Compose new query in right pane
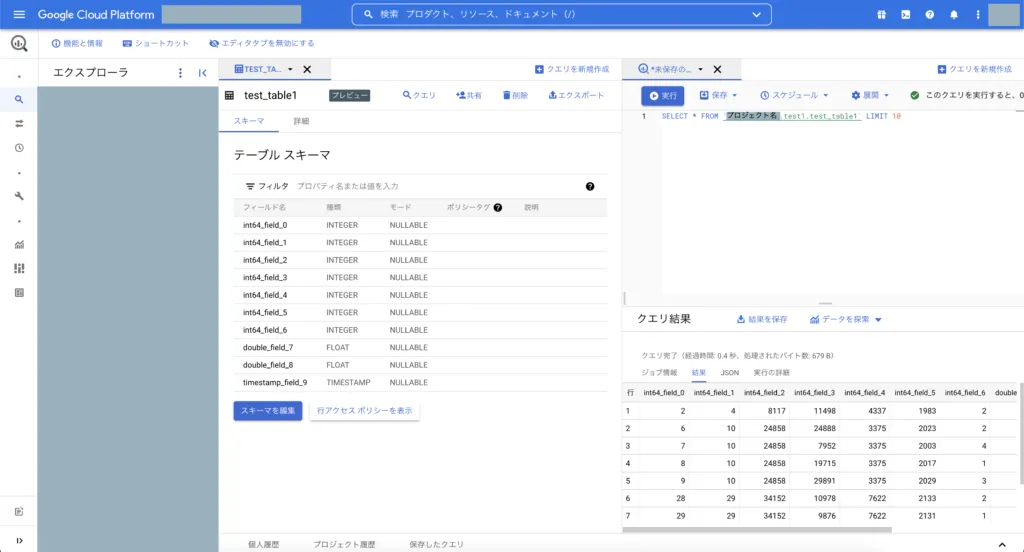This screenshot has width=1024, height=552. (x=974, y=69)
